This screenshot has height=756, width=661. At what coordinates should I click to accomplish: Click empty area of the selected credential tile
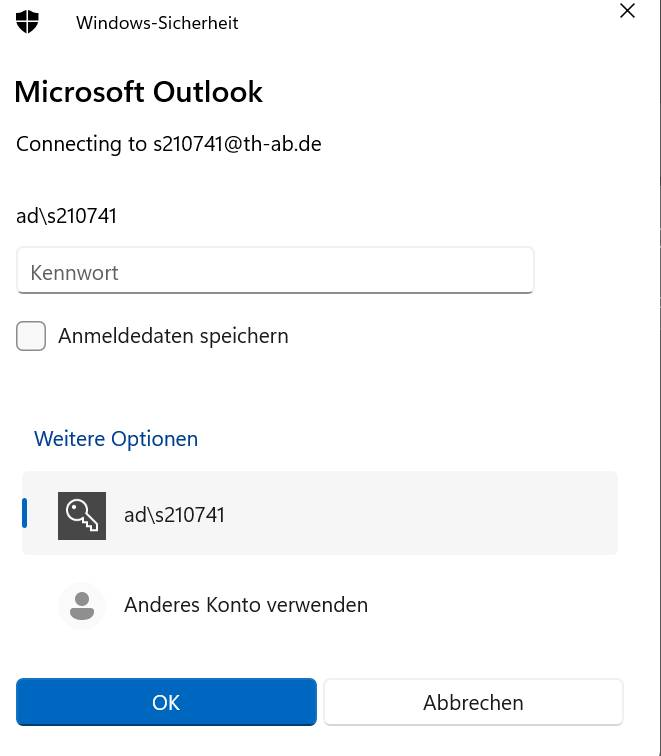pos(419,513)
